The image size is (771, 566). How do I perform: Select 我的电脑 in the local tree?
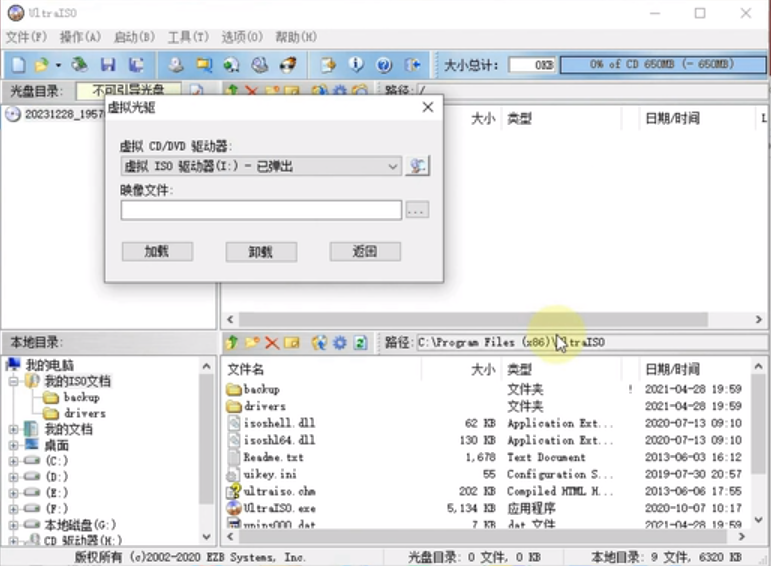50,365
